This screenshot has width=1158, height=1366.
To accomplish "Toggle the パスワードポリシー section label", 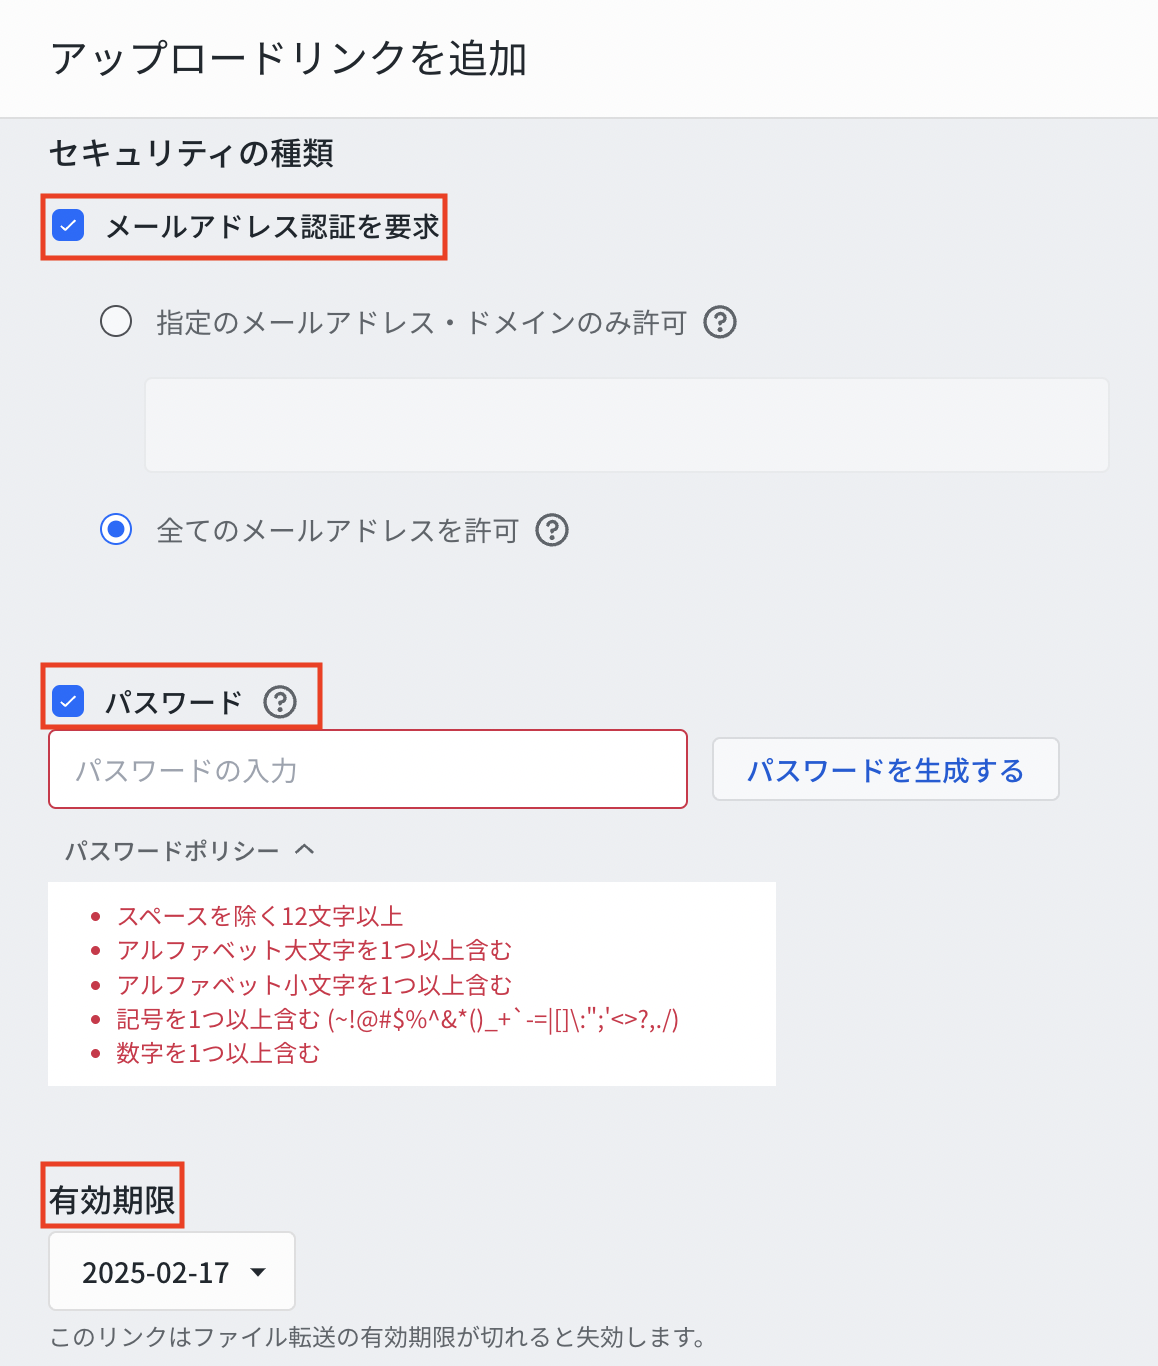I will point(172,851).
